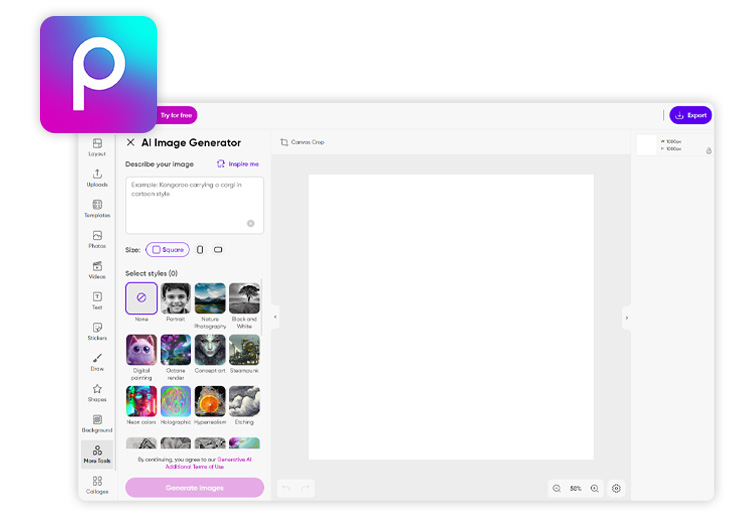The width and height of the screenshot is (750, 514).
Task: Toggle the aspect ratio lock icon
Action: pos(708,151)
